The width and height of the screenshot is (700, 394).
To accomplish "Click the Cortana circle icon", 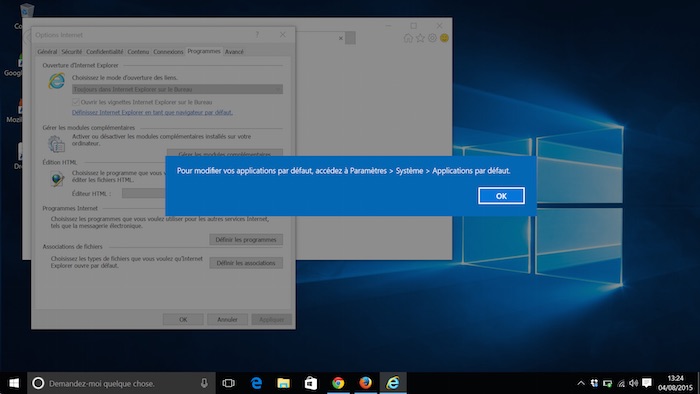I will [38, 383].
